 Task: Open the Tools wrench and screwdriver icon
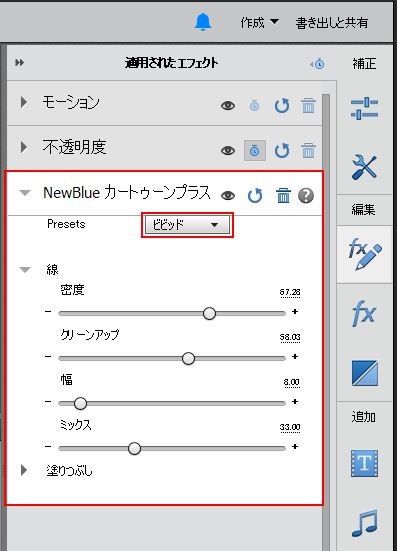click(x=364, y=167)
